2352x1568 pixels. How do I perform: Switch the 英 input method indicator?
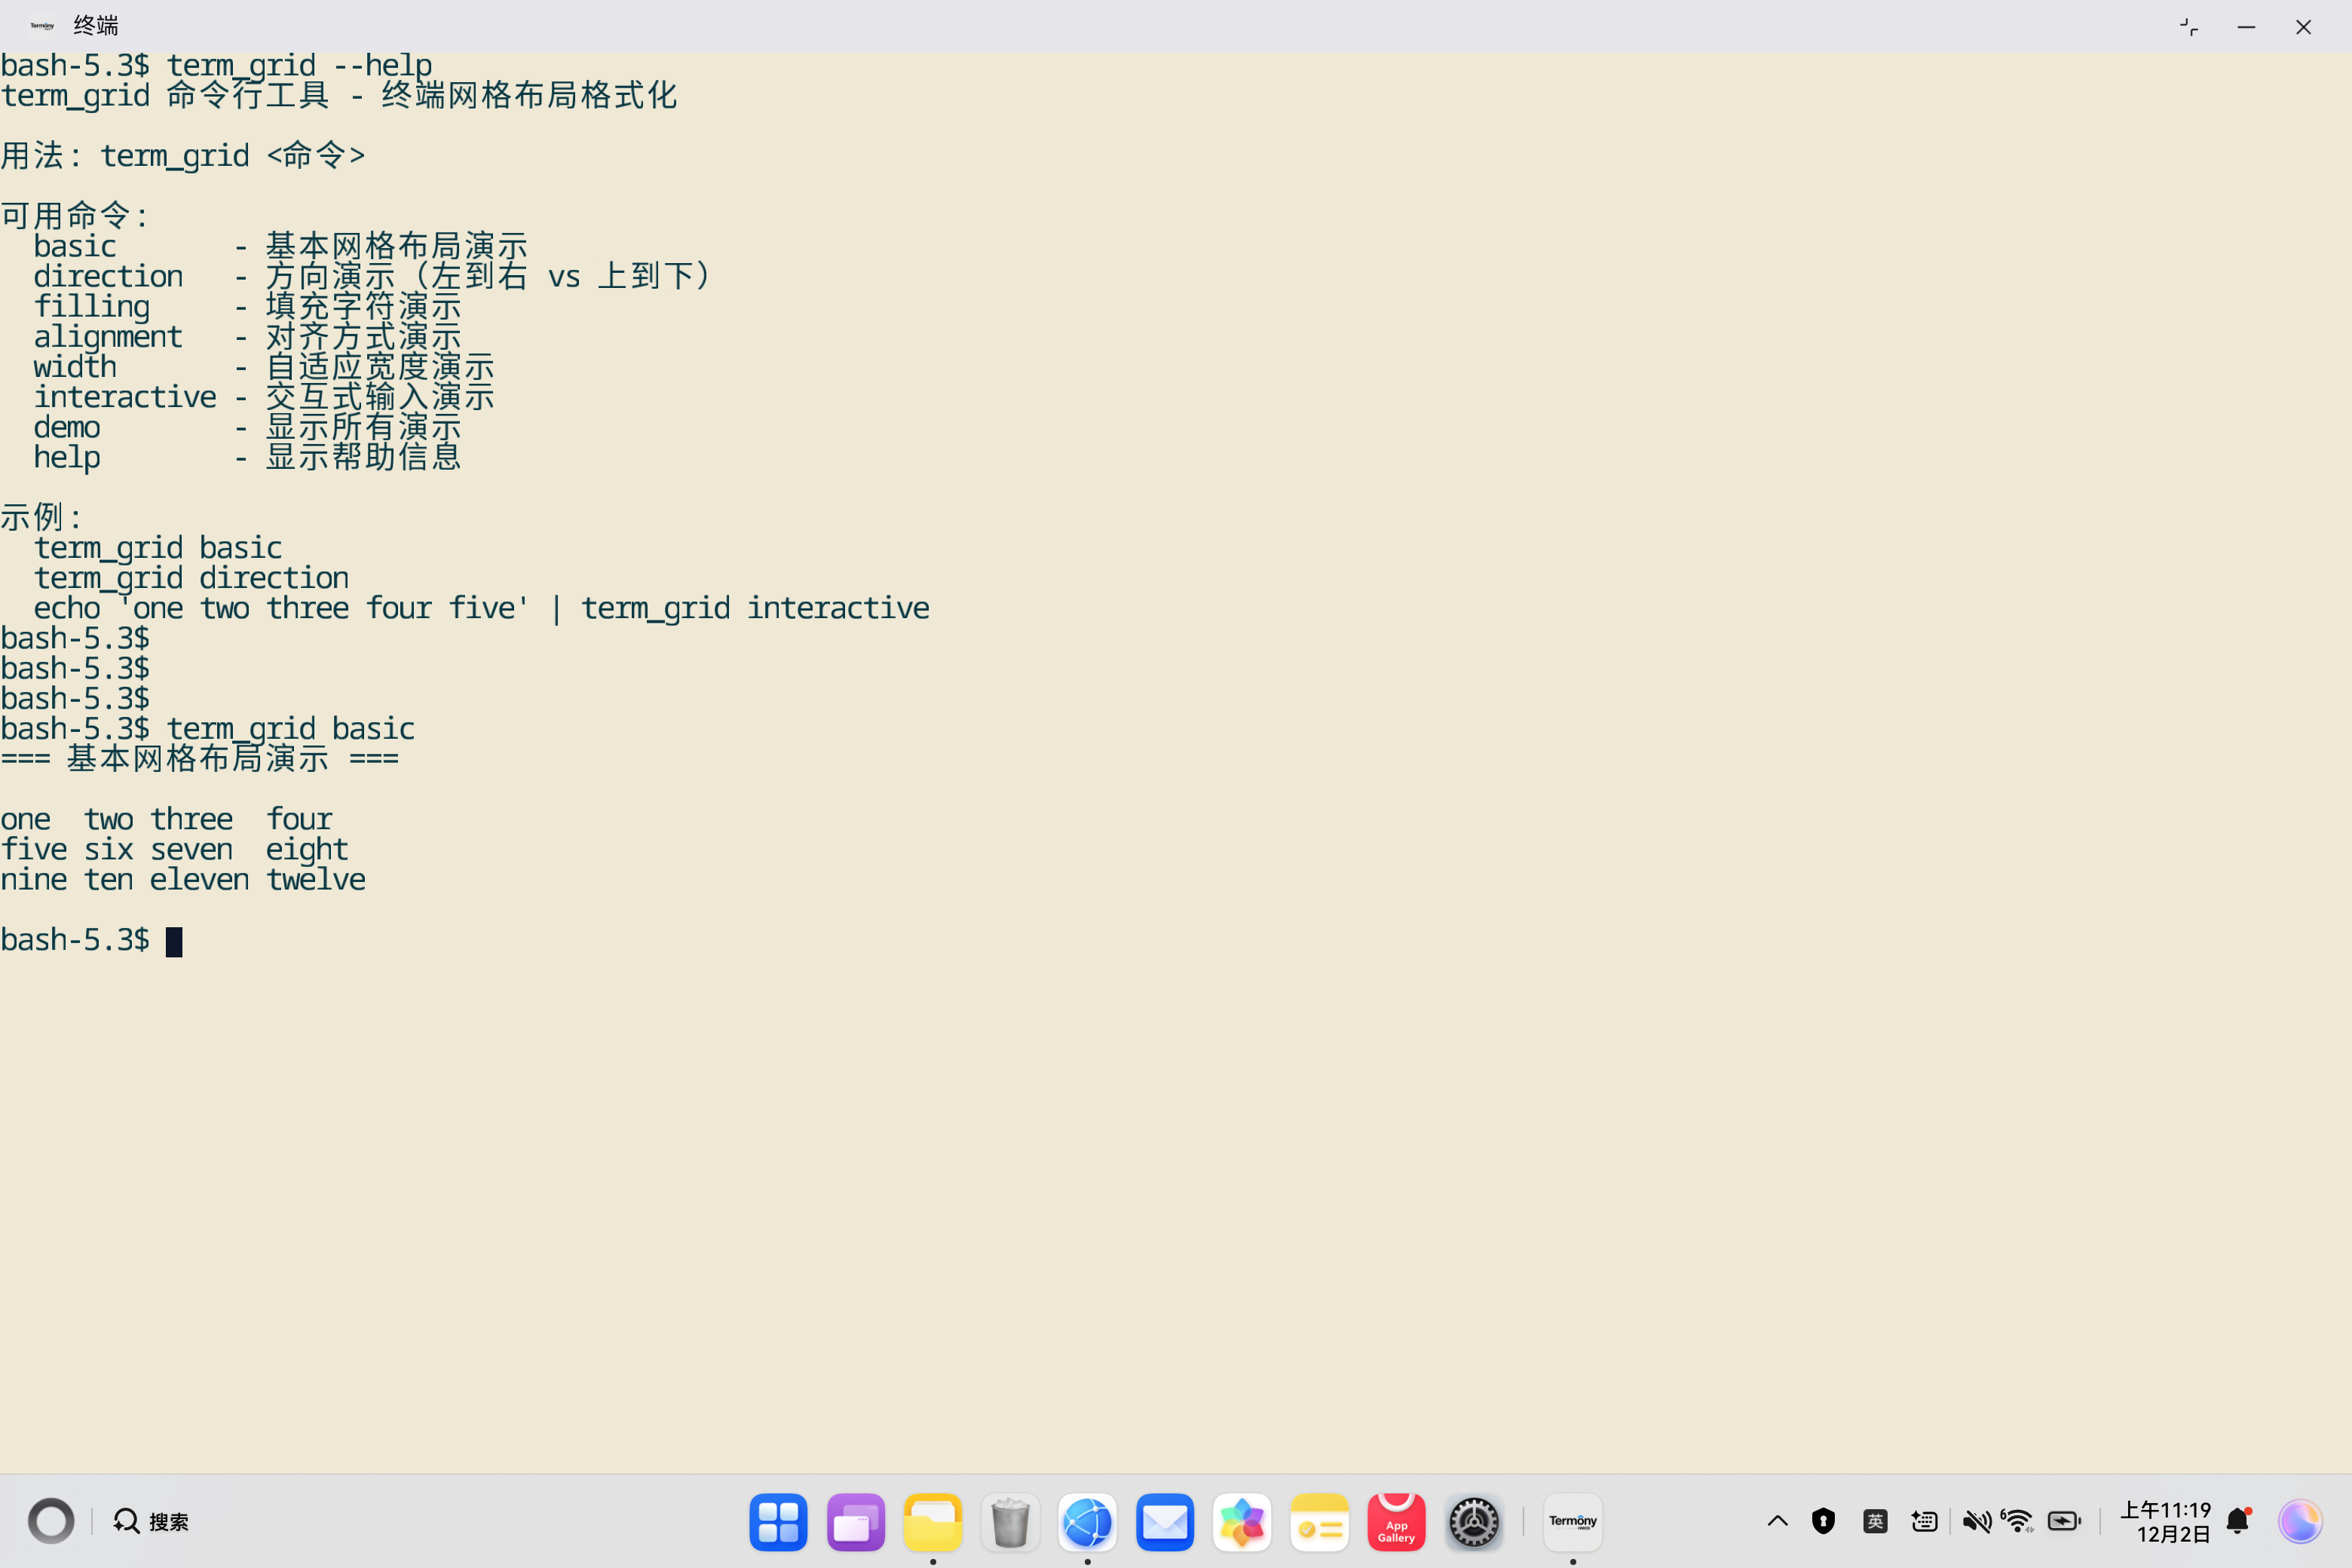coord(1875,1521)
